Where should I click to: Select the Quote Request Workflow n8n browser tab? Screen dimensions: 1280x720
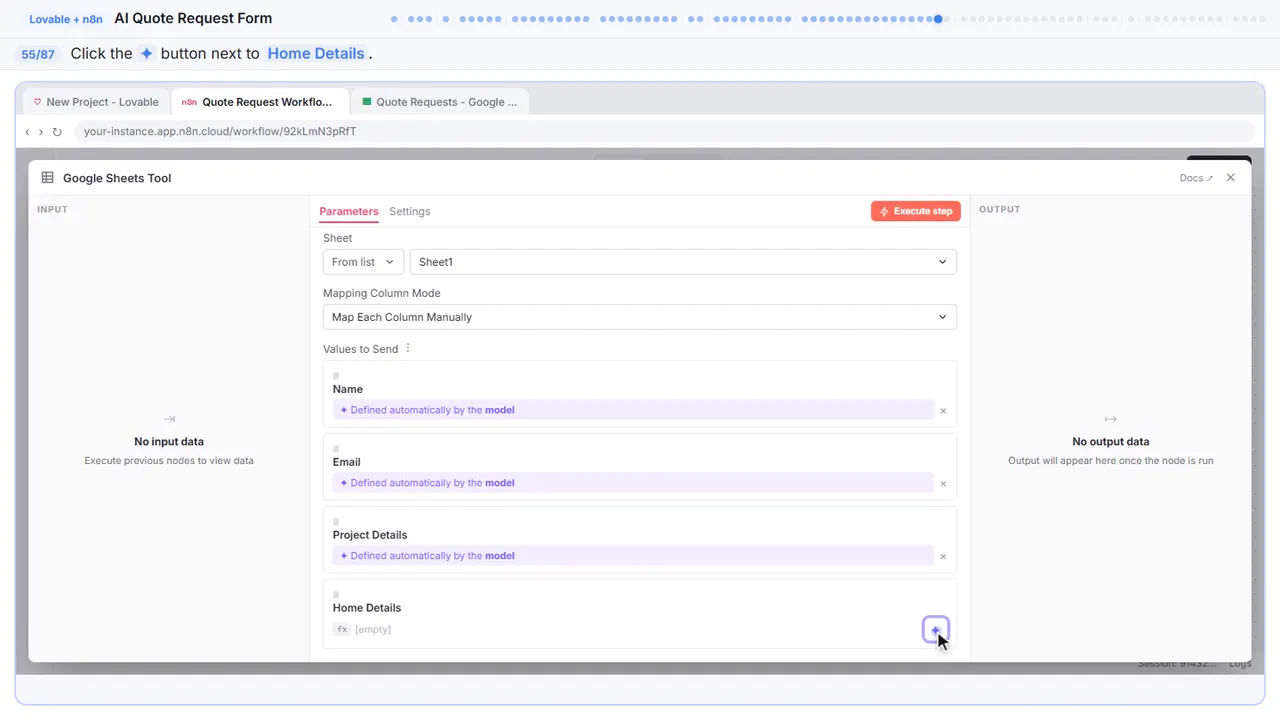click(x=260, y=102)
